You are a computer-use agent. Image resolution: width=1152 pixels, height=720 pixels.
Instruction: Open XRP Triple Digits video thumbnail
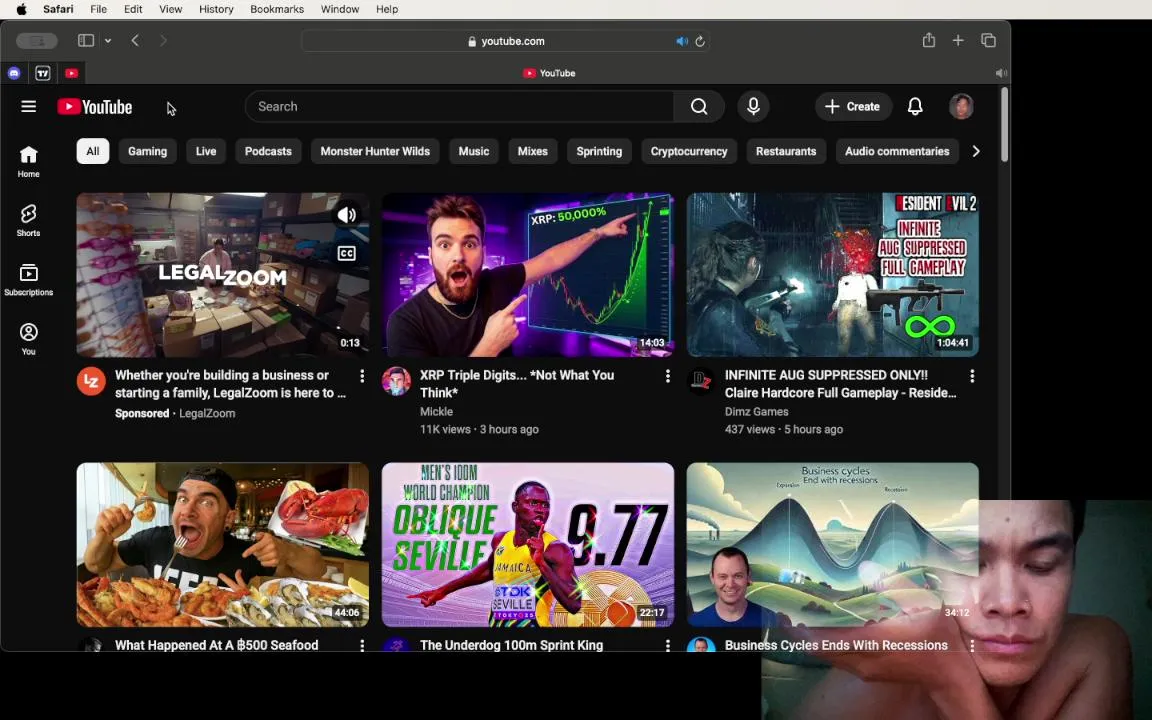(528, 275)
